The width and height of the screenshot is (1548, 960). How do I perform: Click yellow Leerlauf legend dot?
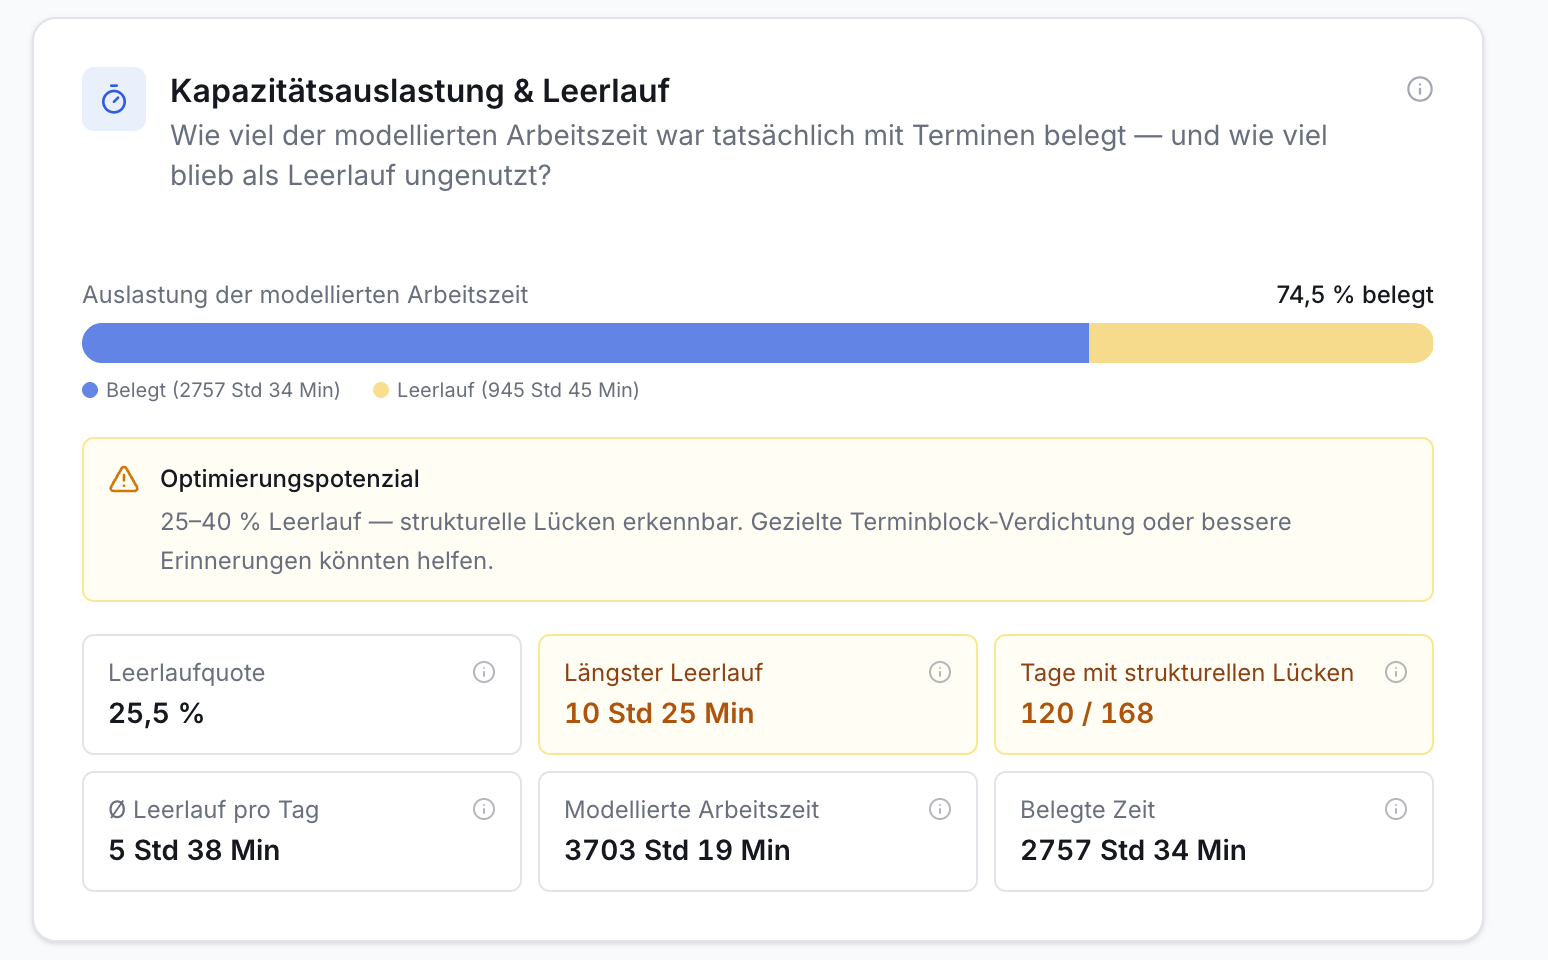point(381,390)
